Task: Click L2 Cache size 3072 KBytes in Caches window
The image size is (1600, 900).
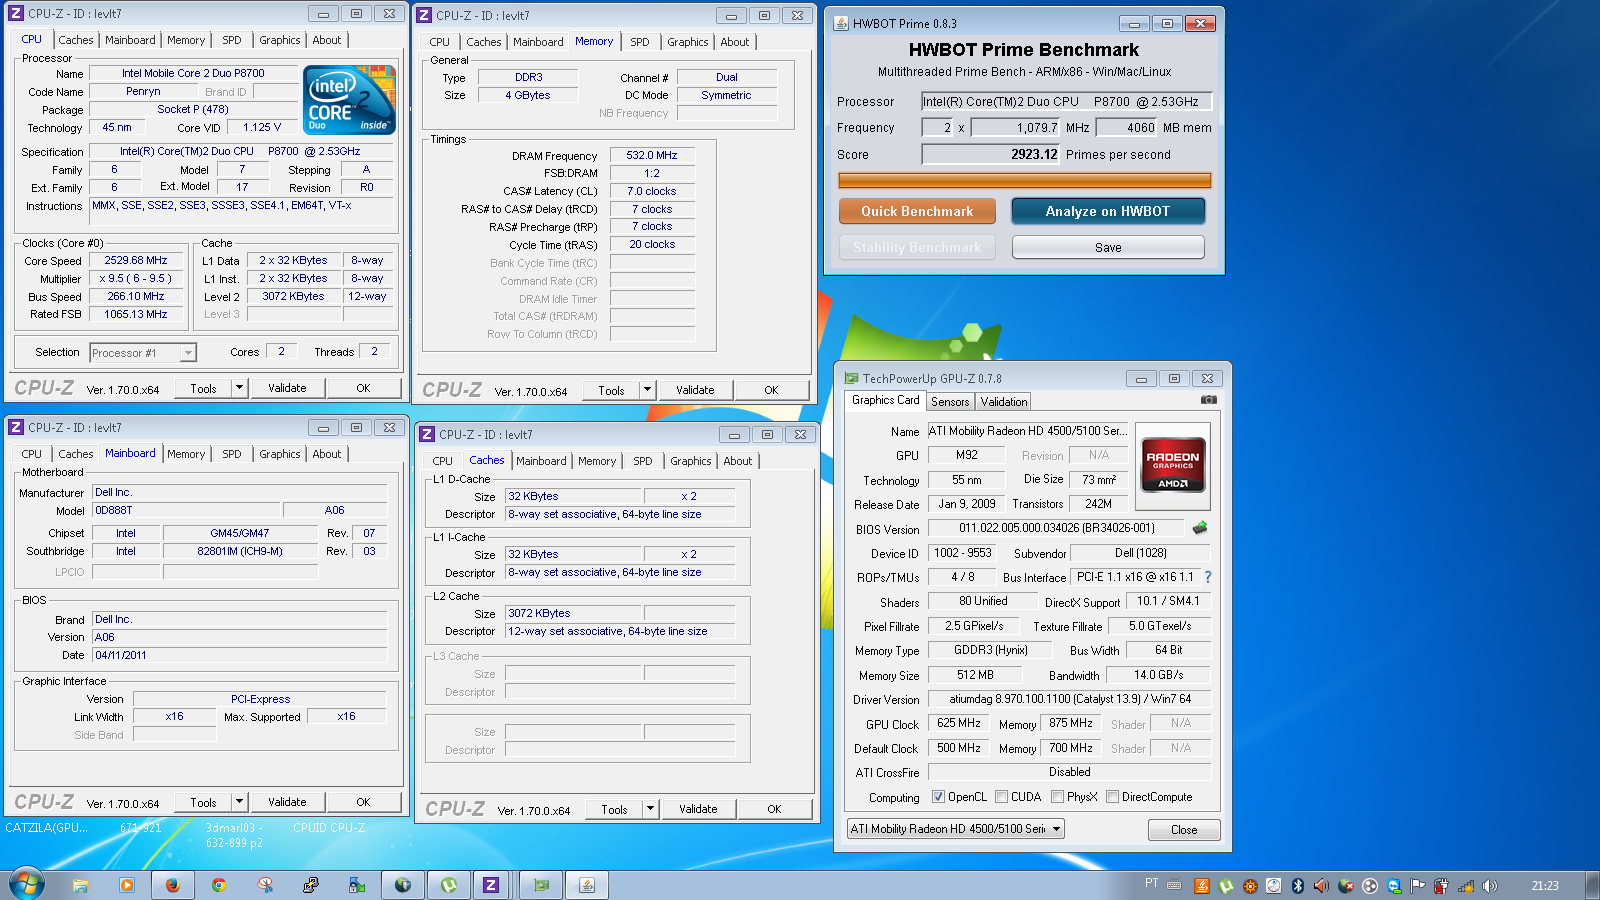Action: click(574, 613)
